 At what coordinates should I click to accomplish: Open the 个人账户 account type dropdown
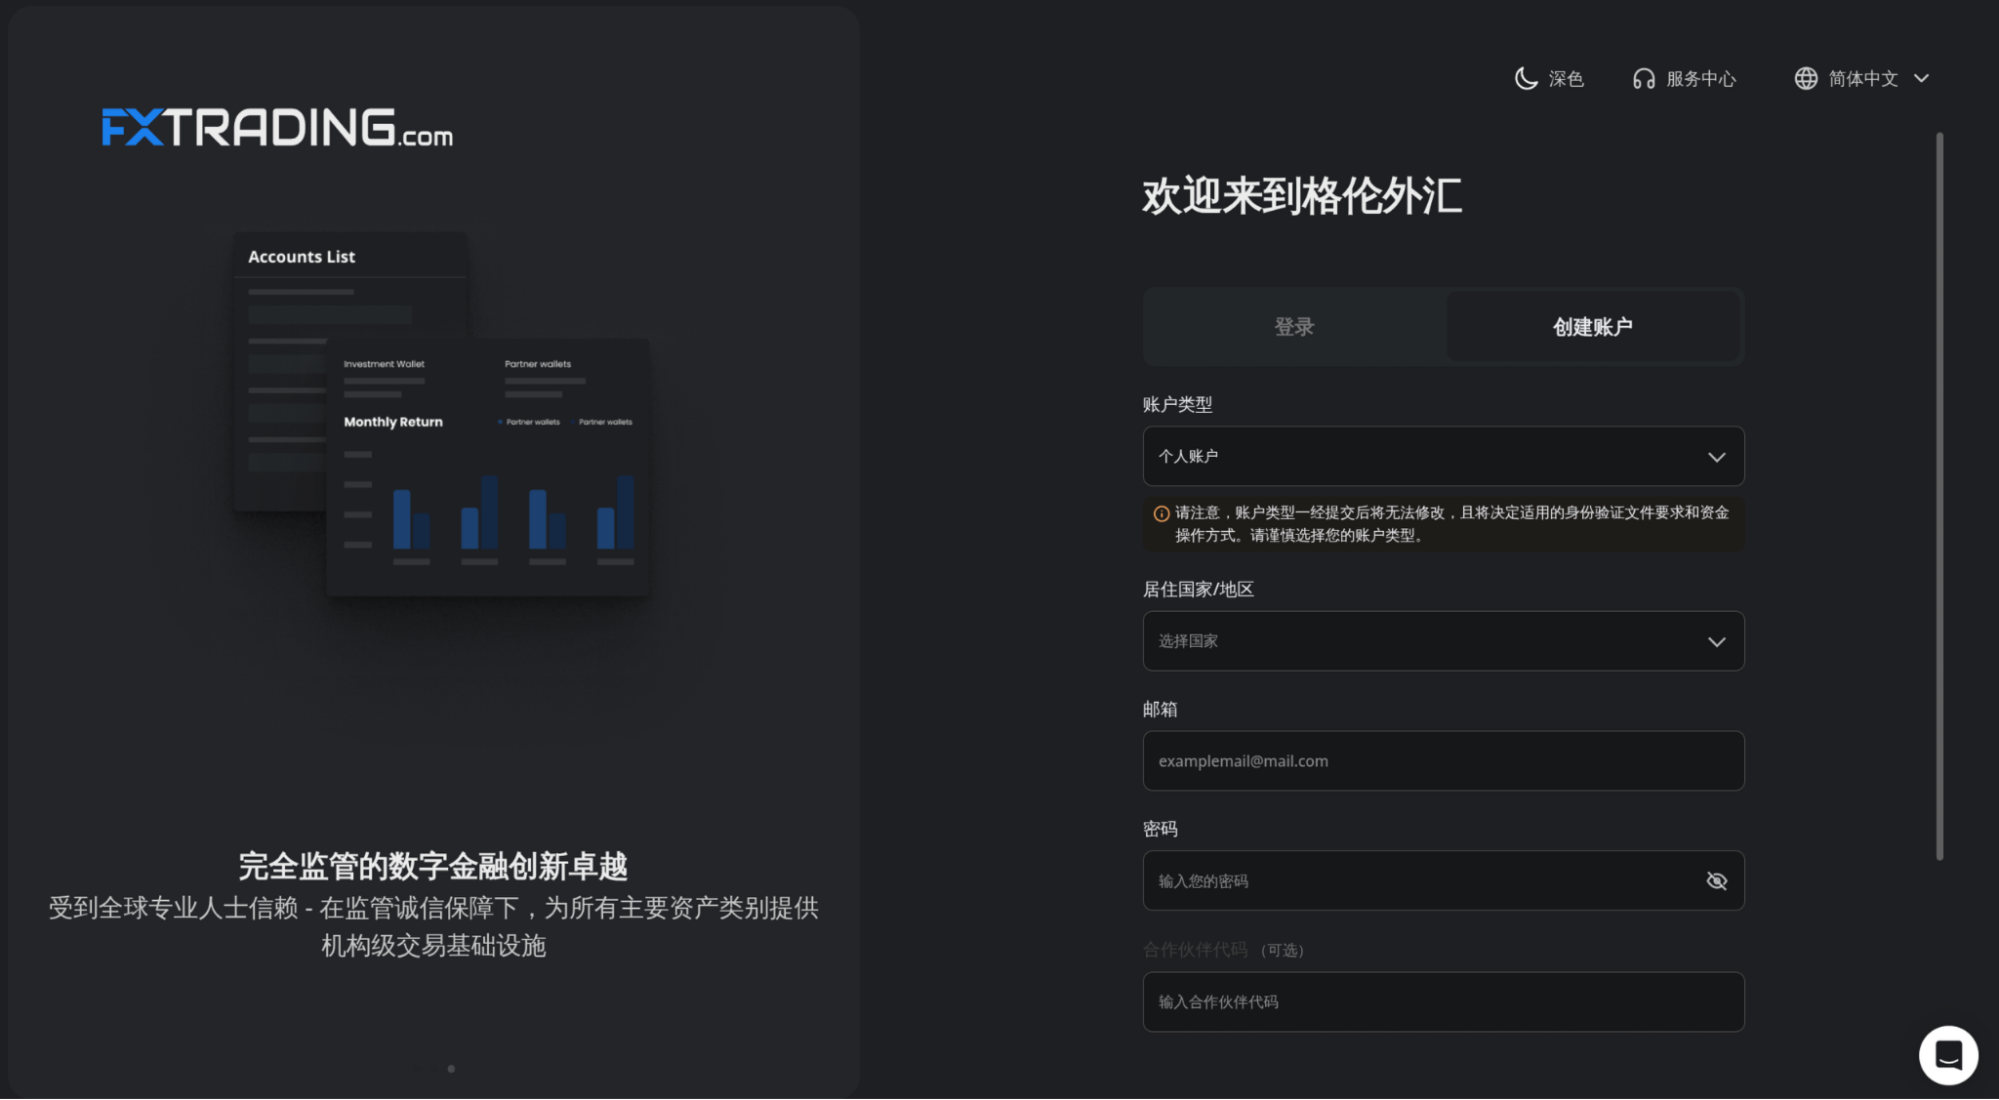1443,457
